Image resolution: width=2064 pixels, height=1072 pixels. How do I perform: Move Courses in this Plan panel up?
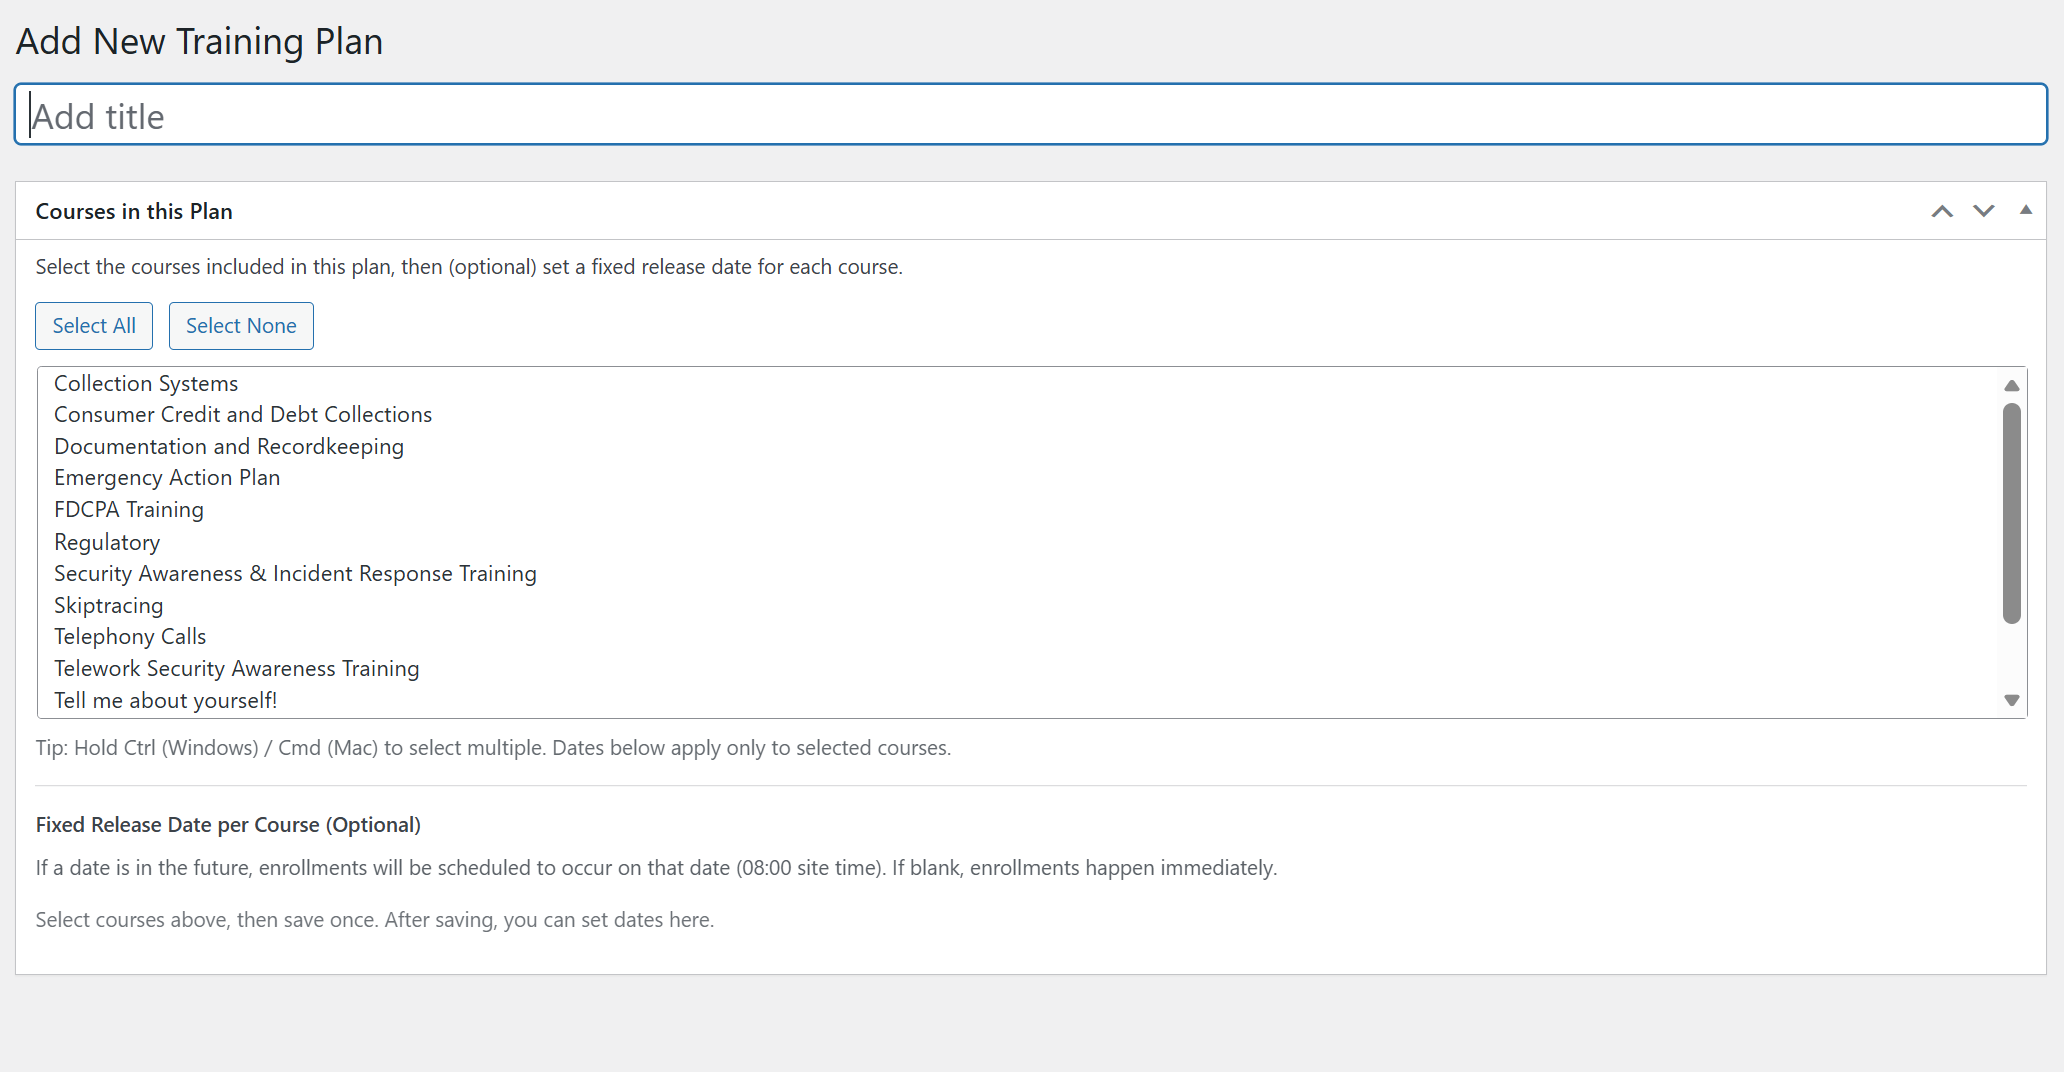pos(1941,211)
